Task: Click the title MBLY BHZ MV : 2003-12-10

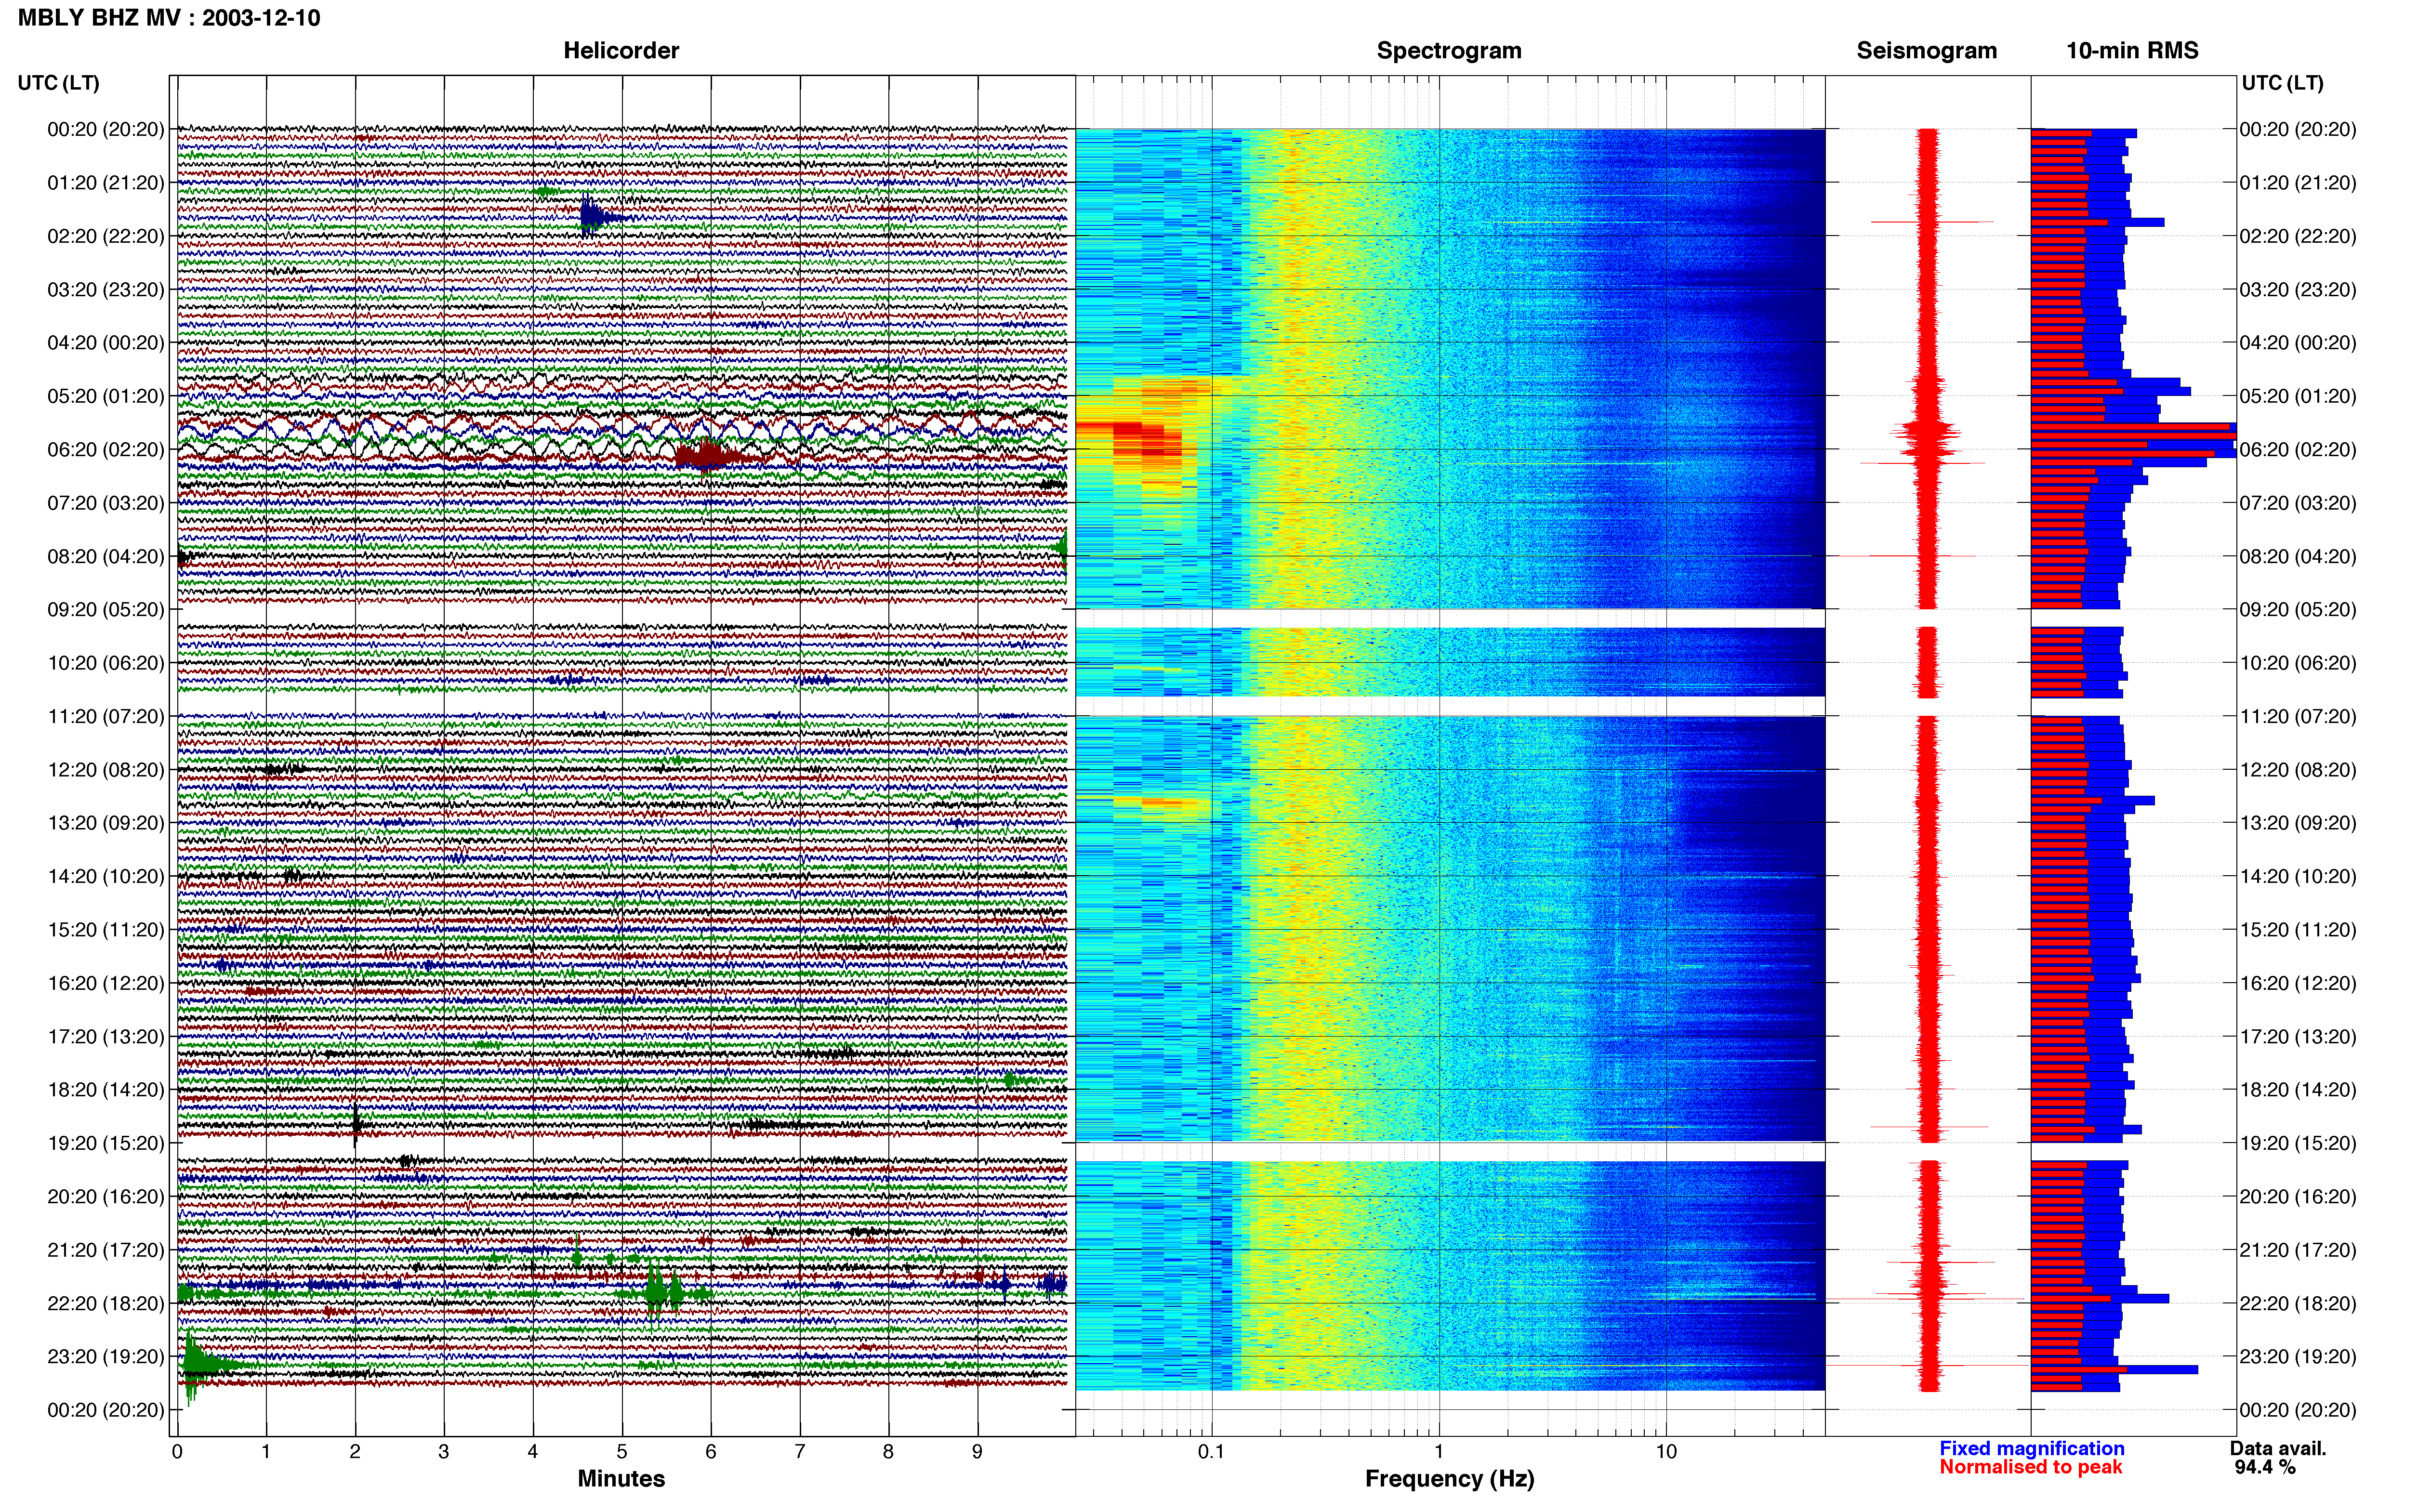Action: click(169, 18)
